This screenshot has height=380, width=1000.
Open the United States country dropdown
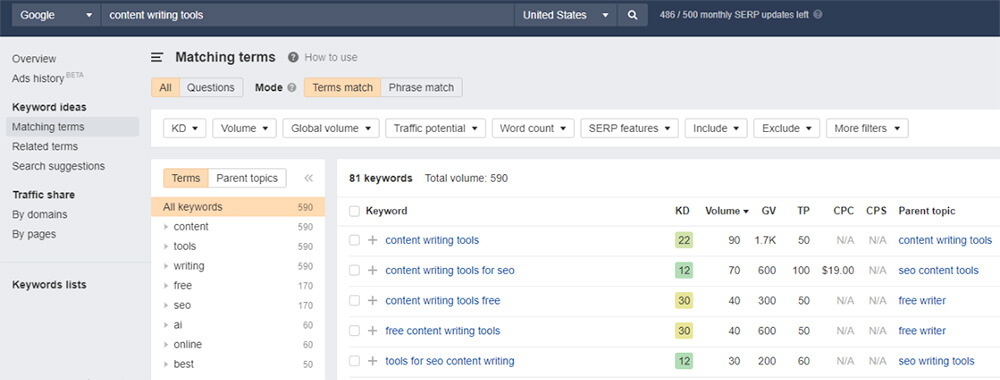coord(566,15)
